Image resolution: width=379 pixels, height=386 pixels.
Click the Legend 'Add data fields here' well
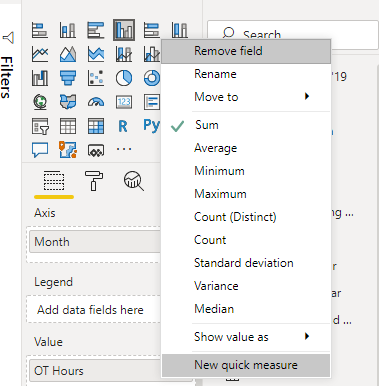tap(94, 310)
